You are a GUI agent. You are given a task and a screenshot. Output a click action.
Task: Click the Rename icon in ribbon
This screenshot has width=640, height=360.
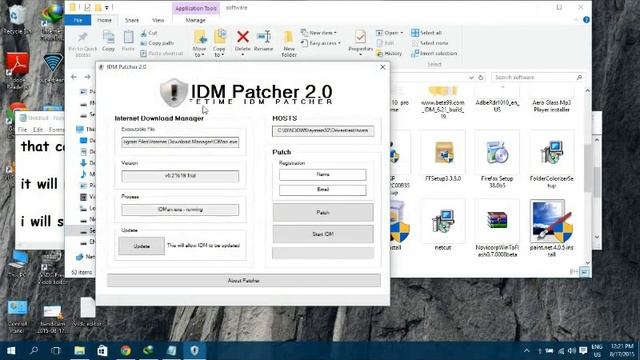click(x=264, y=37)
